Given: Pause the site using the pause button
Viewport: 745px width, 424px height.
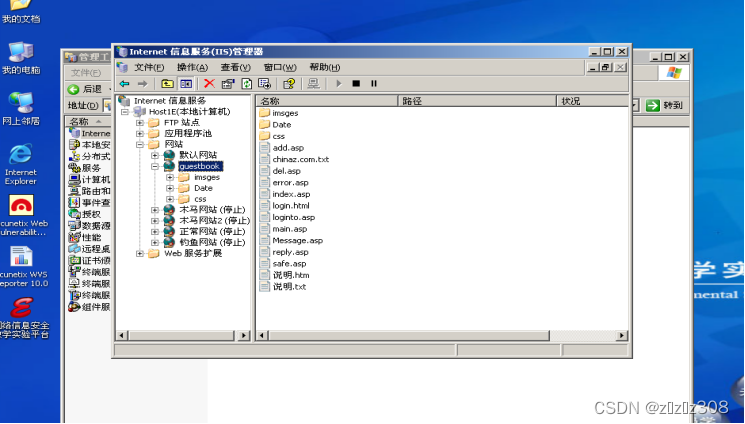Looking at the screenshot, I should 374,84.
